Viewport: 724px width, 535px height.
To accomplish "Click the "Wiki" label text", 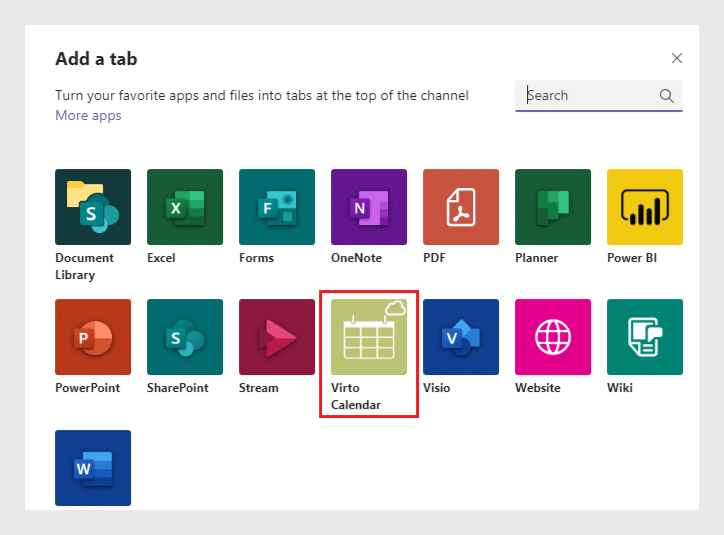I will coord(620,388).
